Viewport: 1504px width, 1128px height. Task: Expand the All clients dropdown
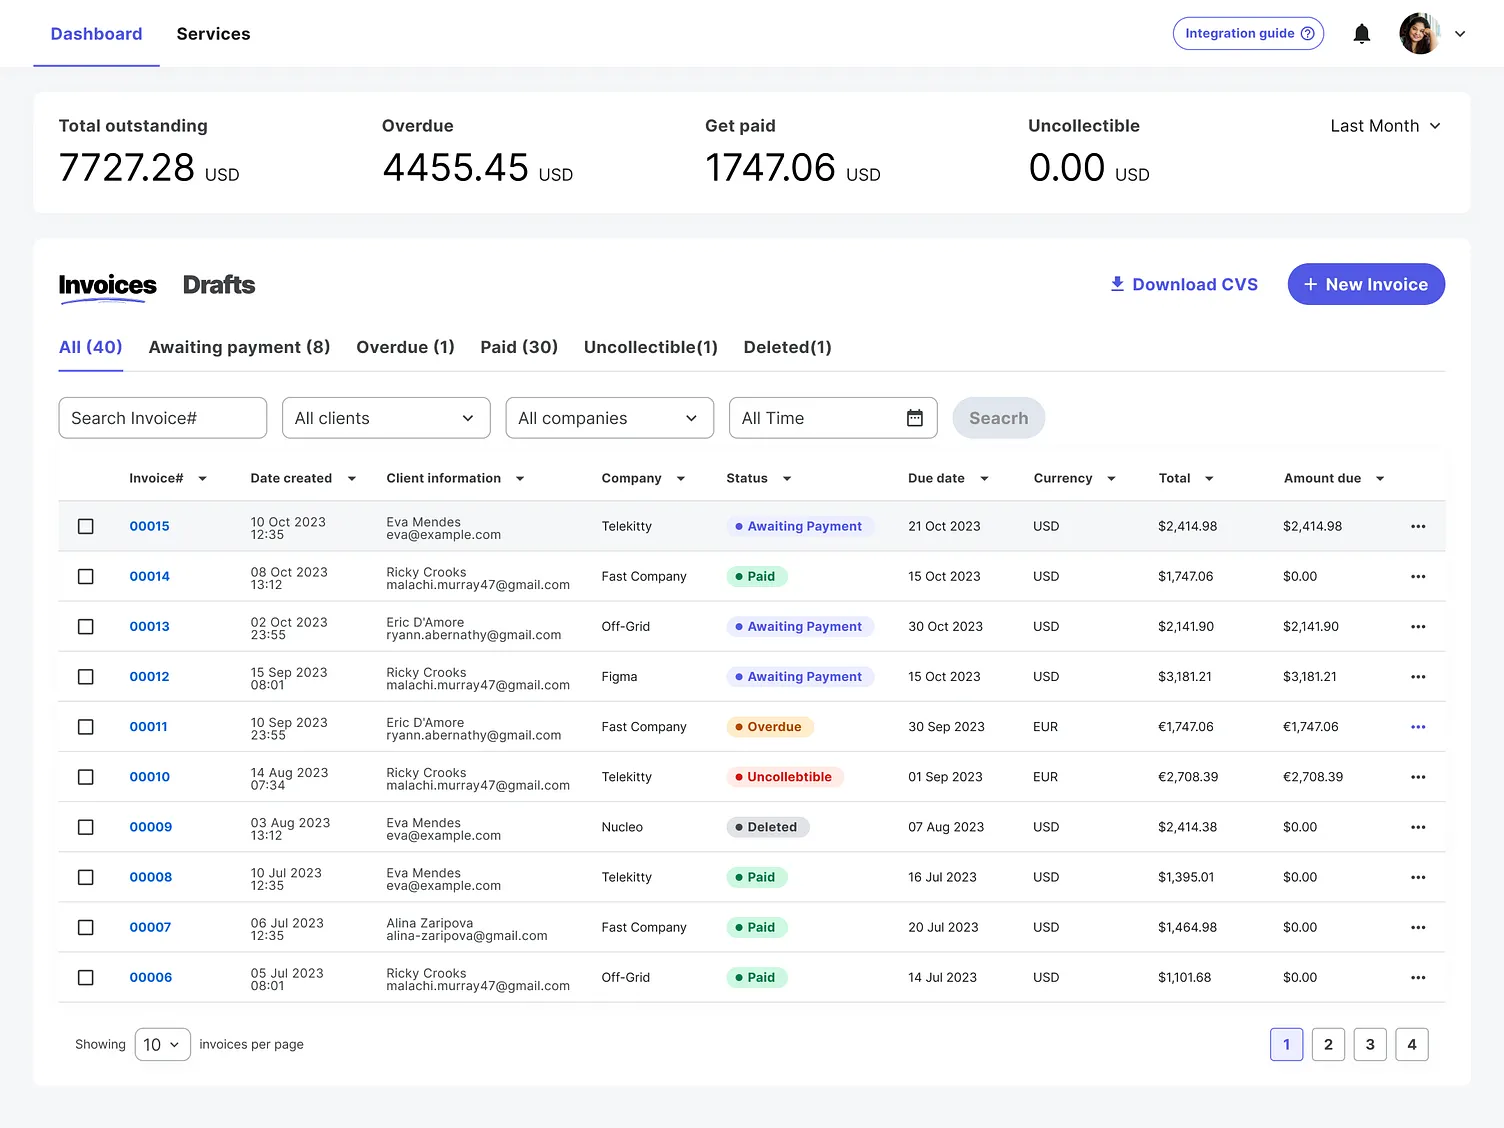pos(386,418)
